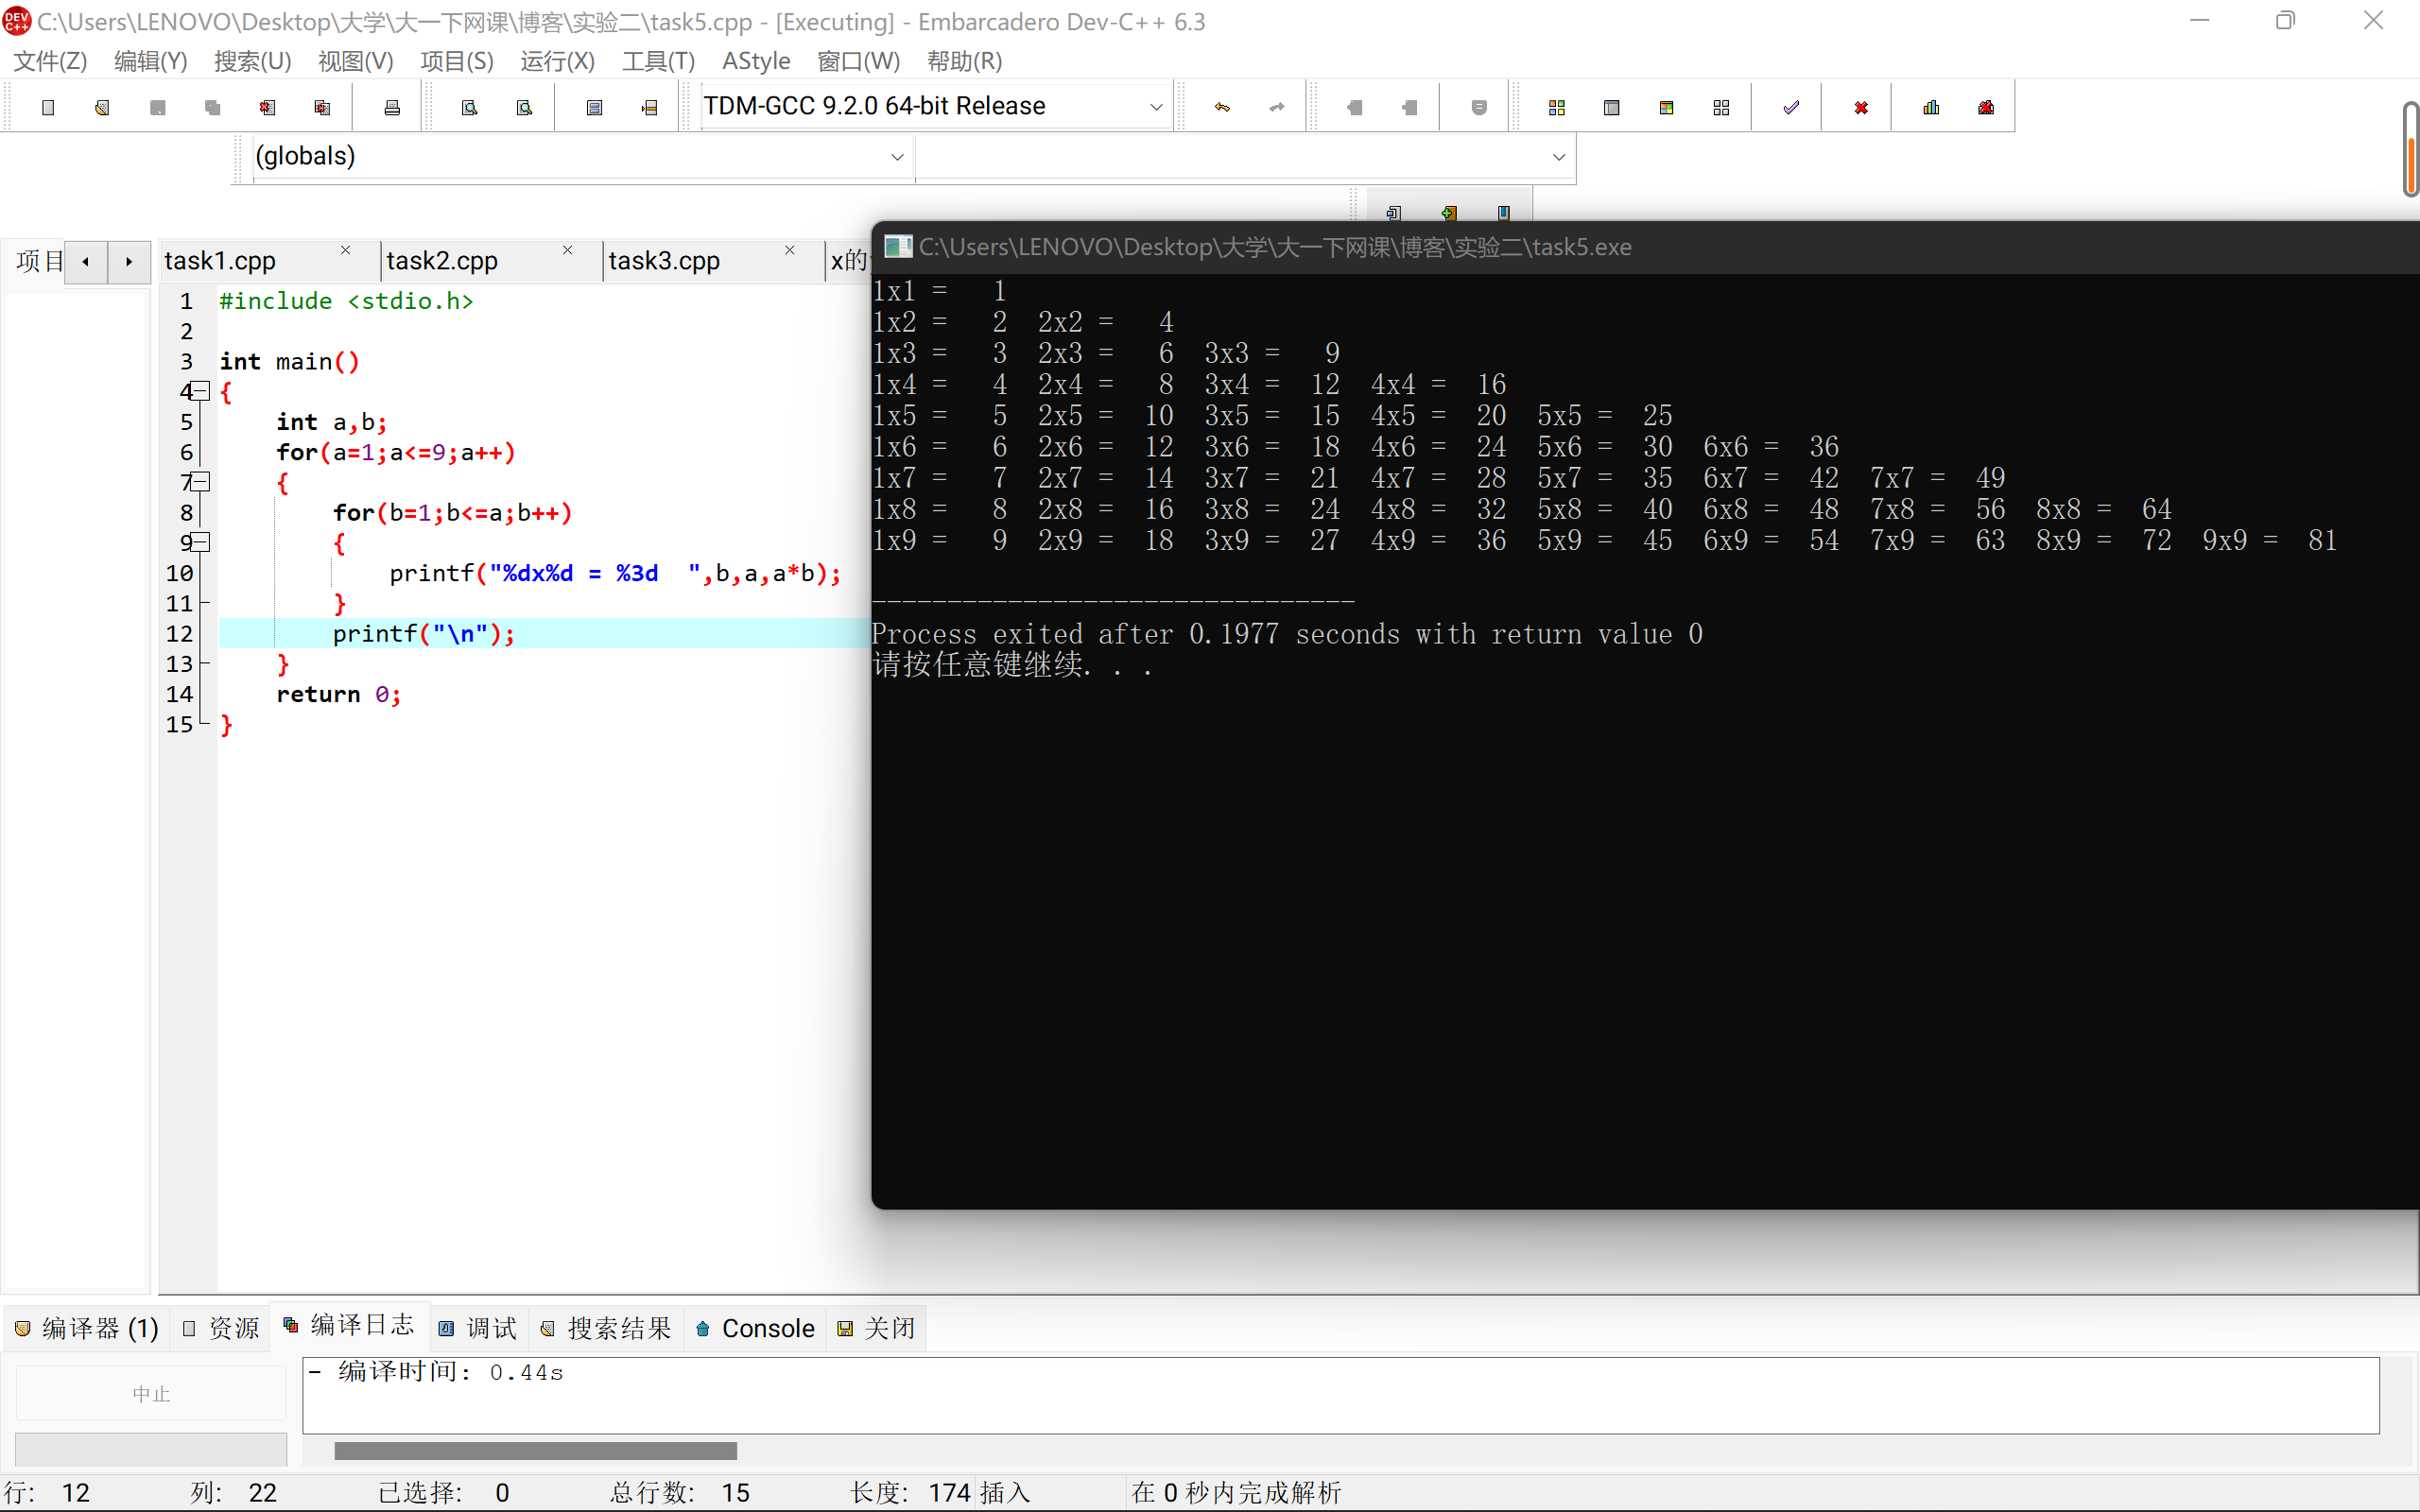
Task: Click the Compile grid icon
Action: point(1556,107)
